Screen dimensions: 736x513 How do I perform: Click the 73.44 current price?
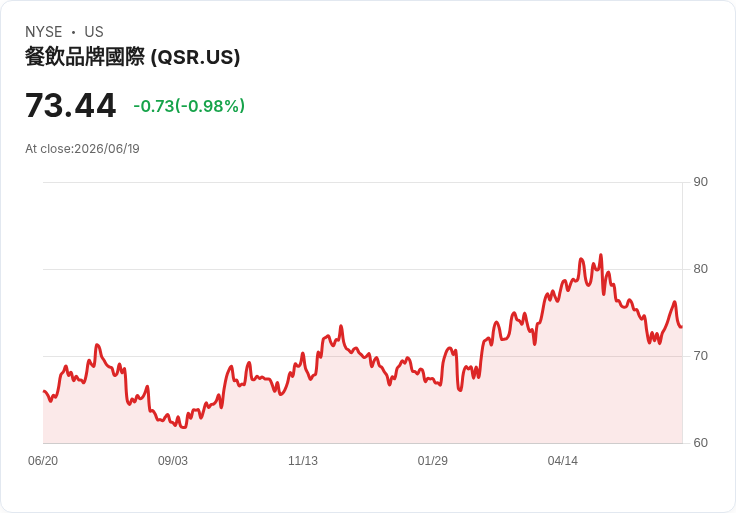70,105
